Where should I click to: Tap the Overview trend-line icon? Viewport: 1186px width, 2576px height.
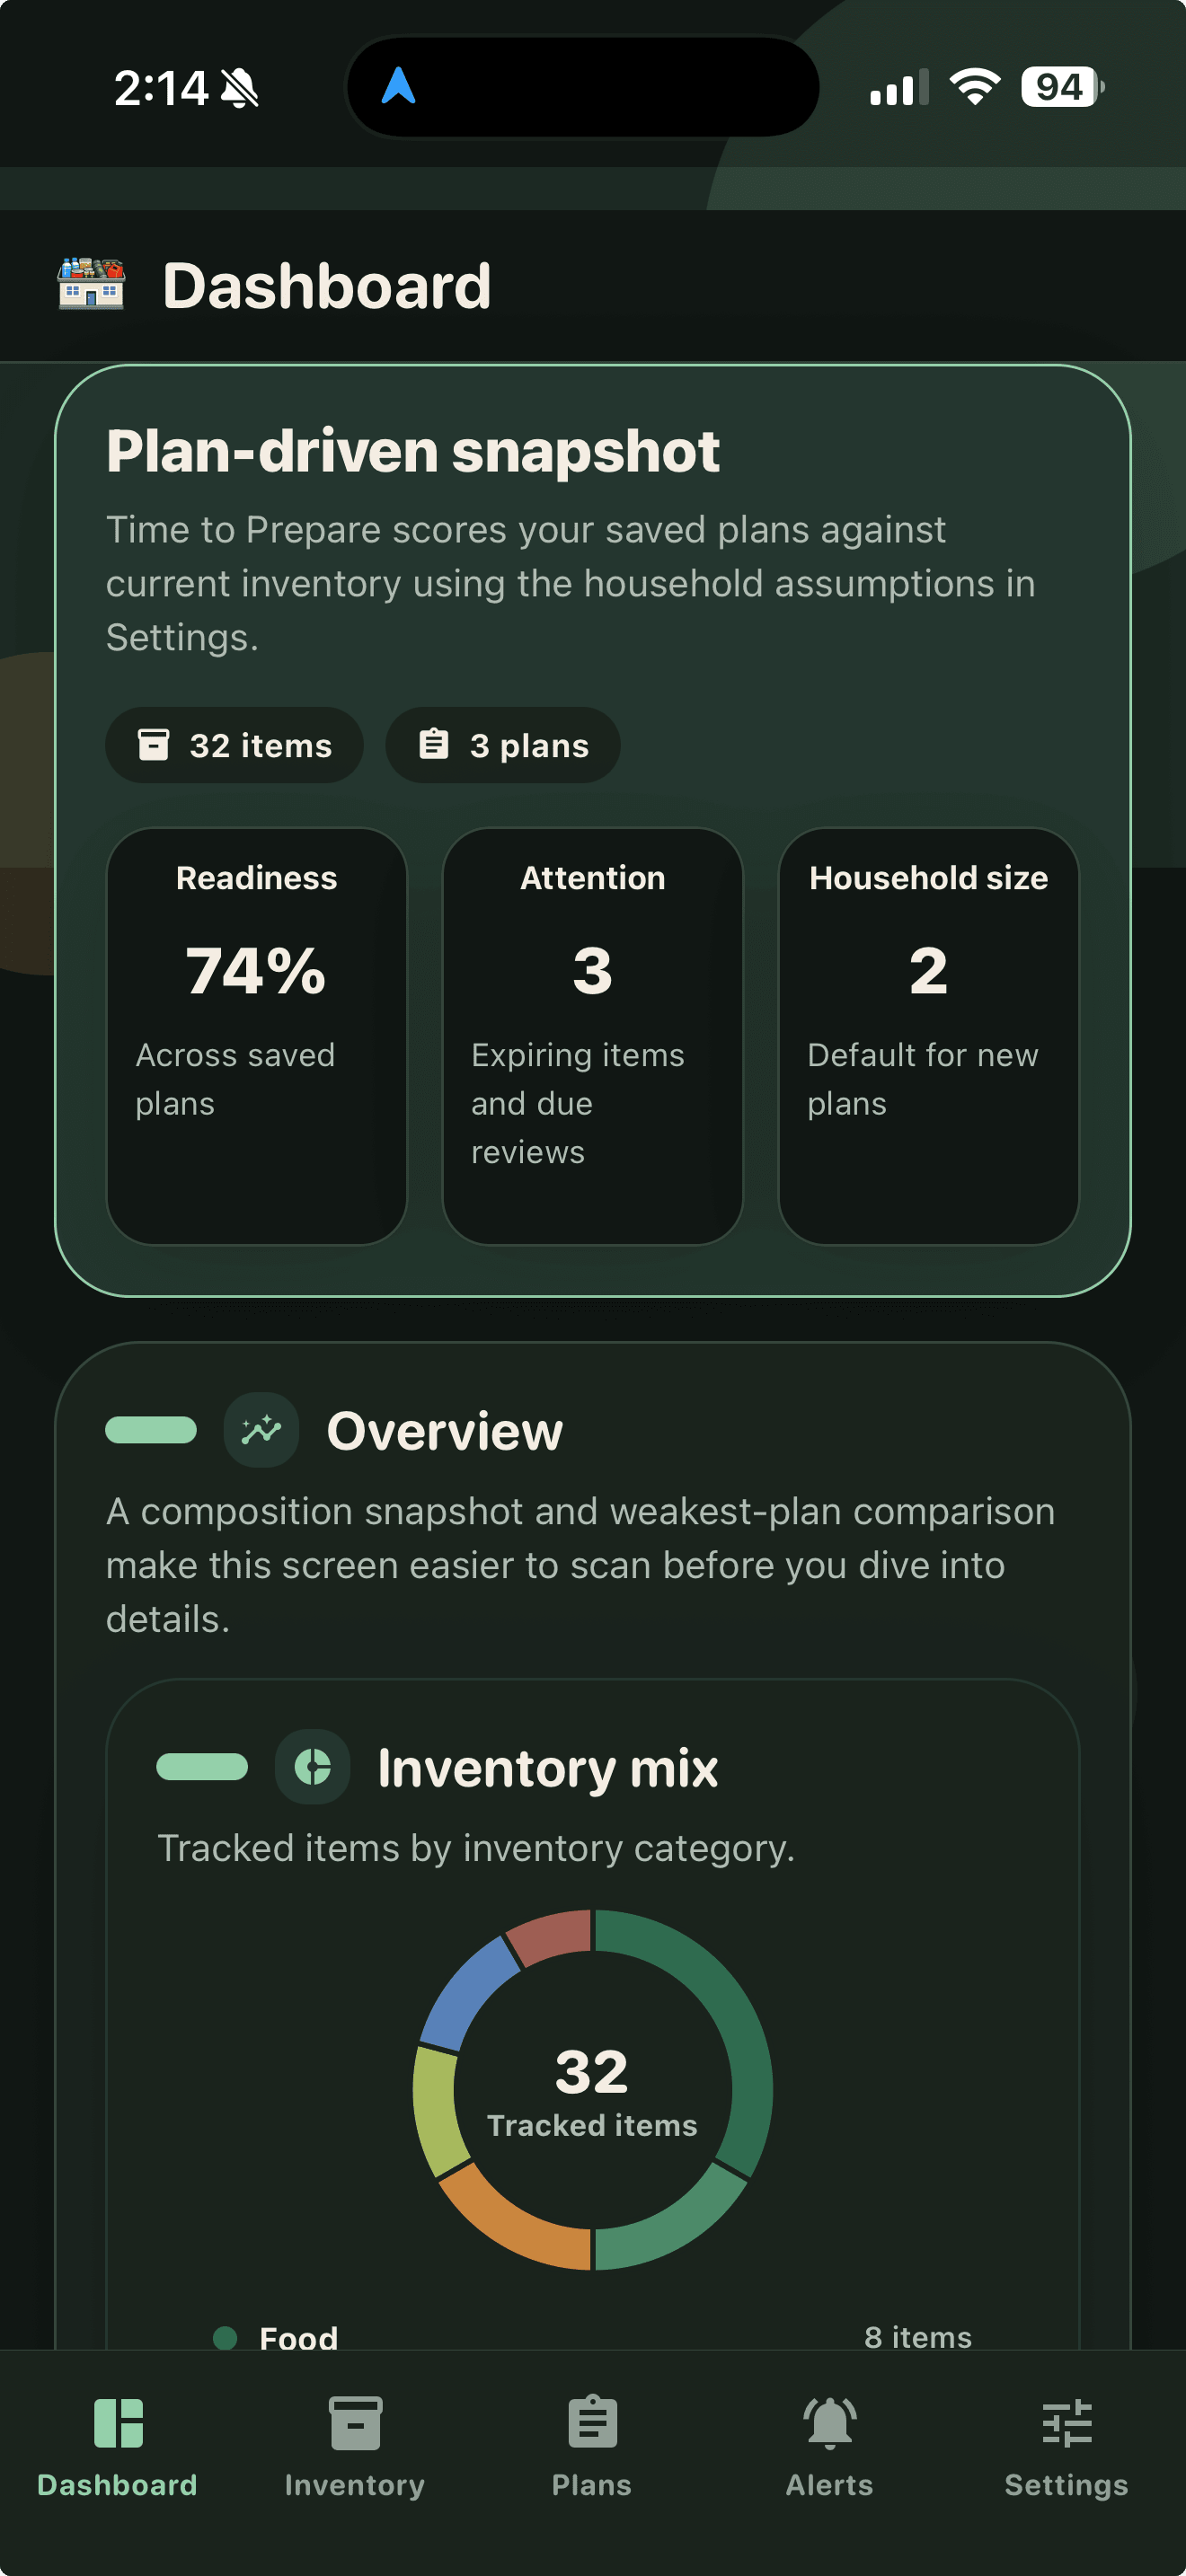pyautogui.click(x=261, y=1430)
